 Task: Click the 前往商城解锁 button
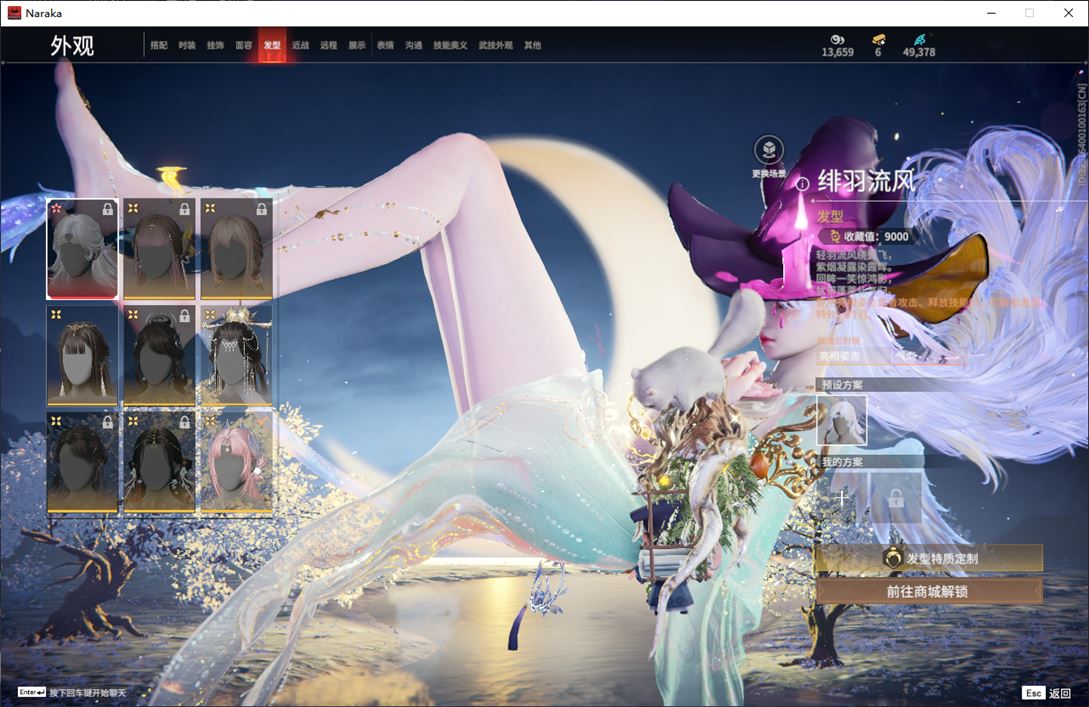click(929, 591)
